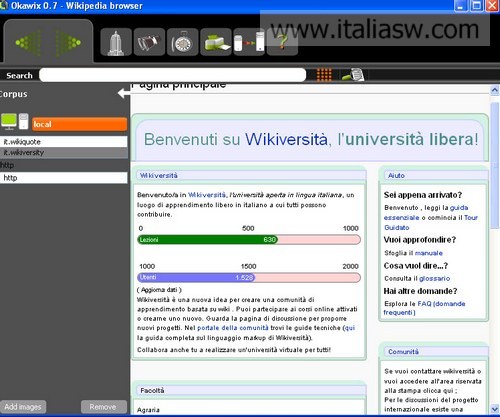Focus the Search input field
This screenshot has height=417, width=500.
pyautogui.click(x=172, y=75)
